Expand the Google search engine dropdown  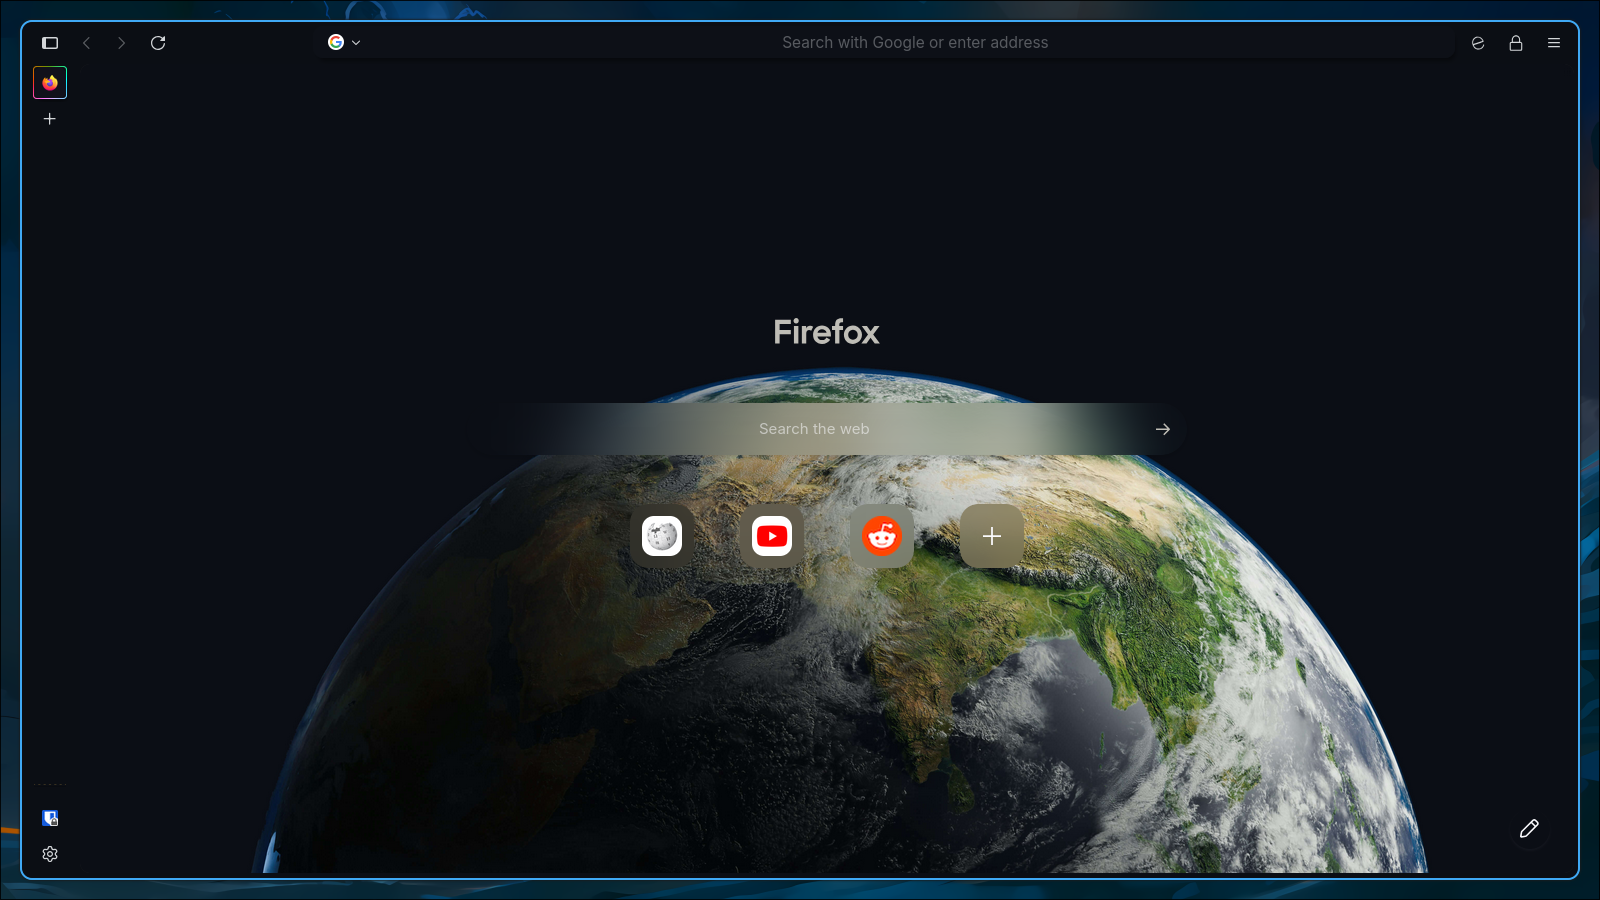pyautogui.click(x=344, y=43)
